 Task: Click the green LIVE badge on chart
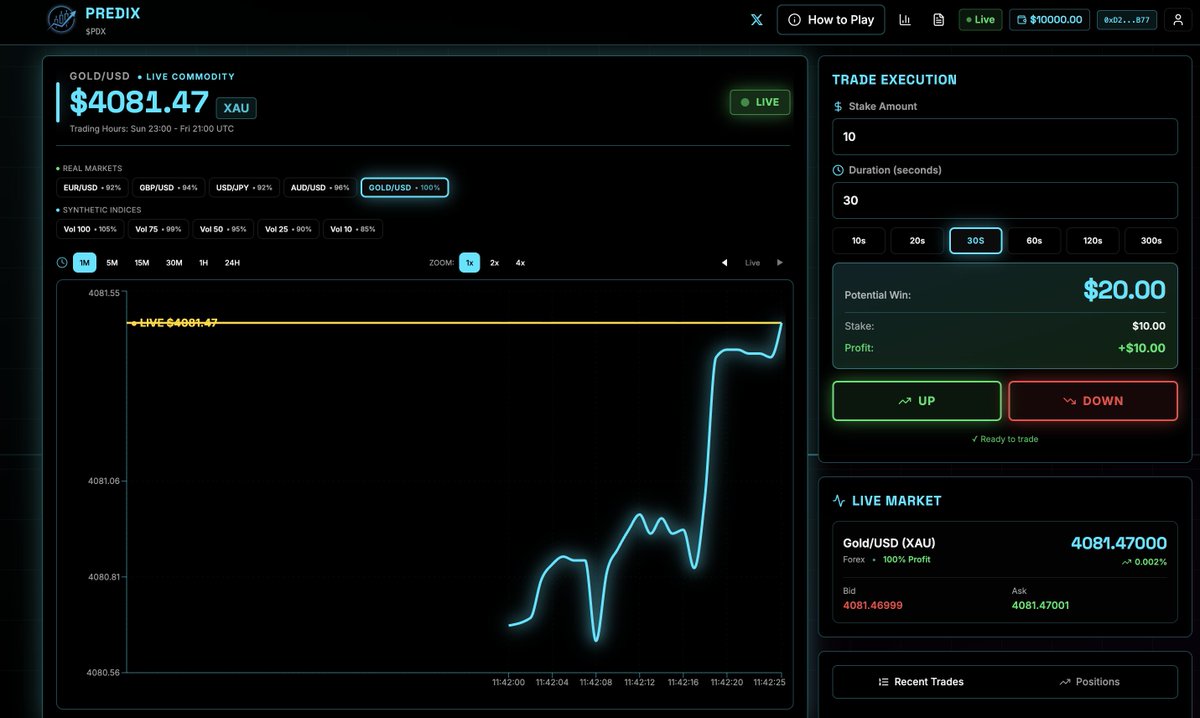(760, 102)
